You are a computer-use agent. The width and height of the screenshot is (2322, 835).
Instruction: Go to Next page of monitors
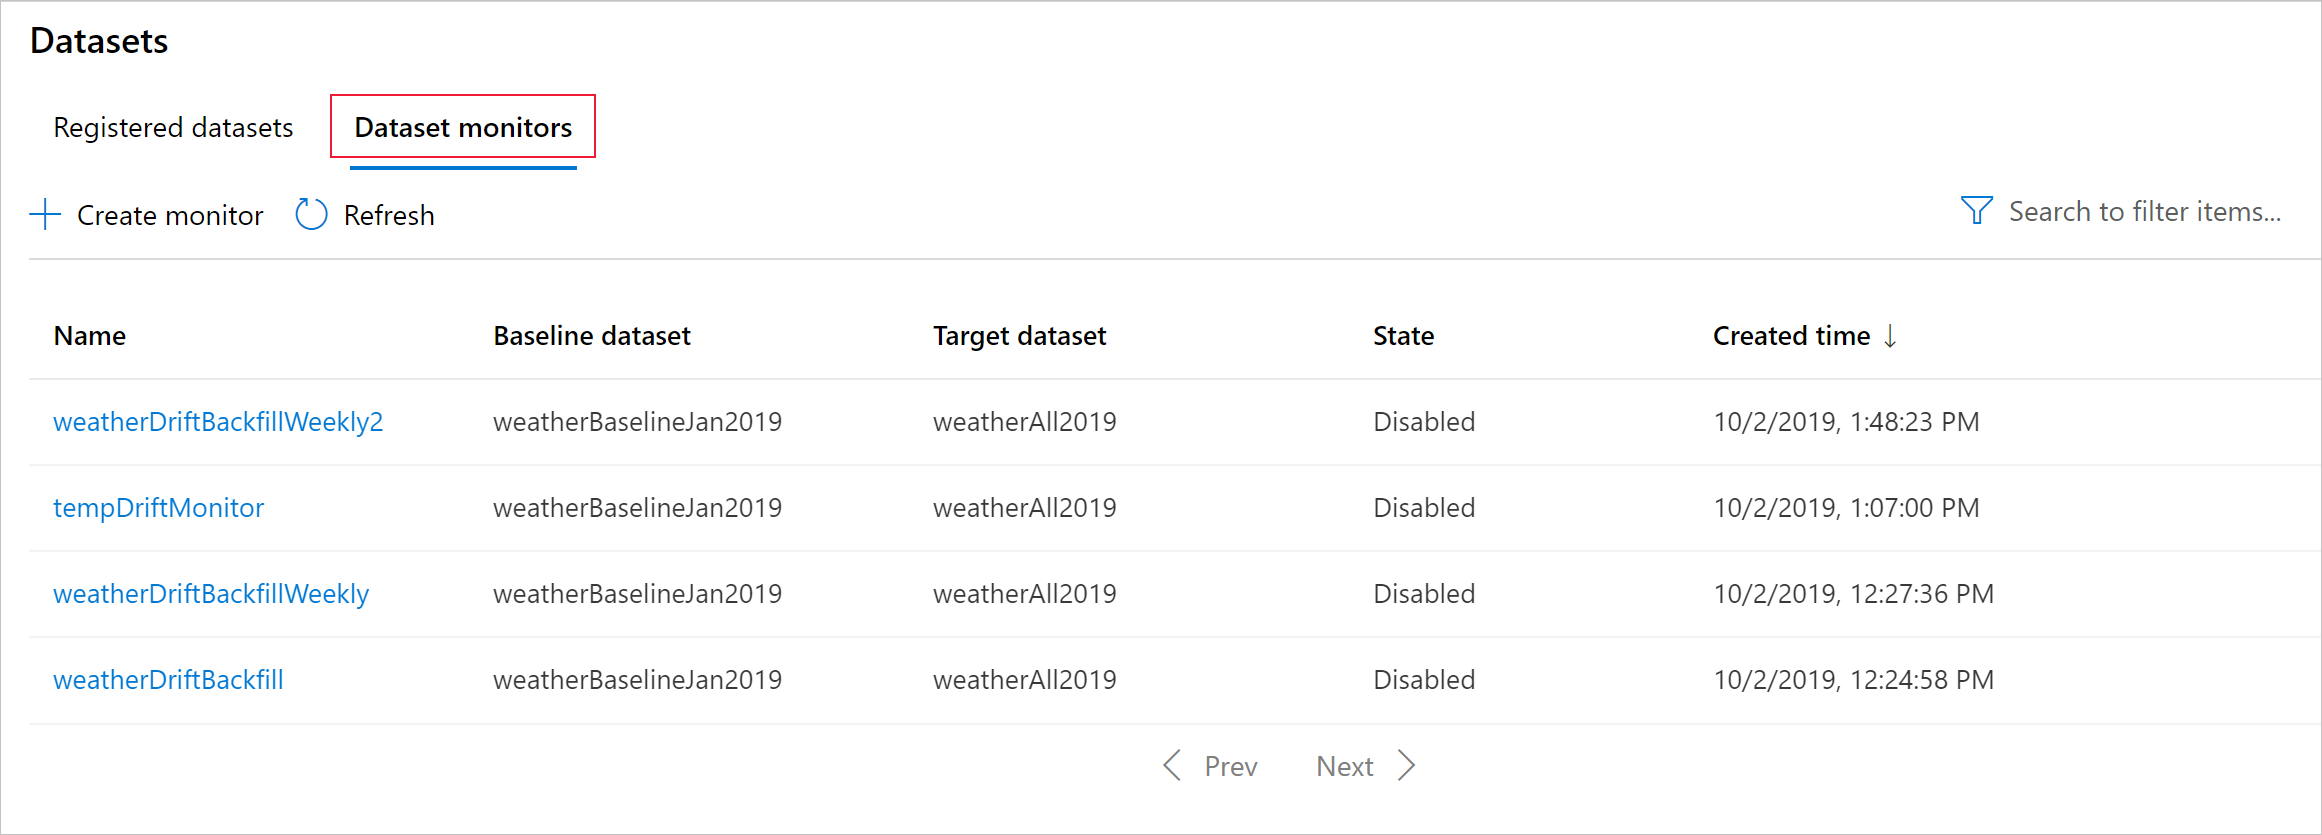(1345, 766)
